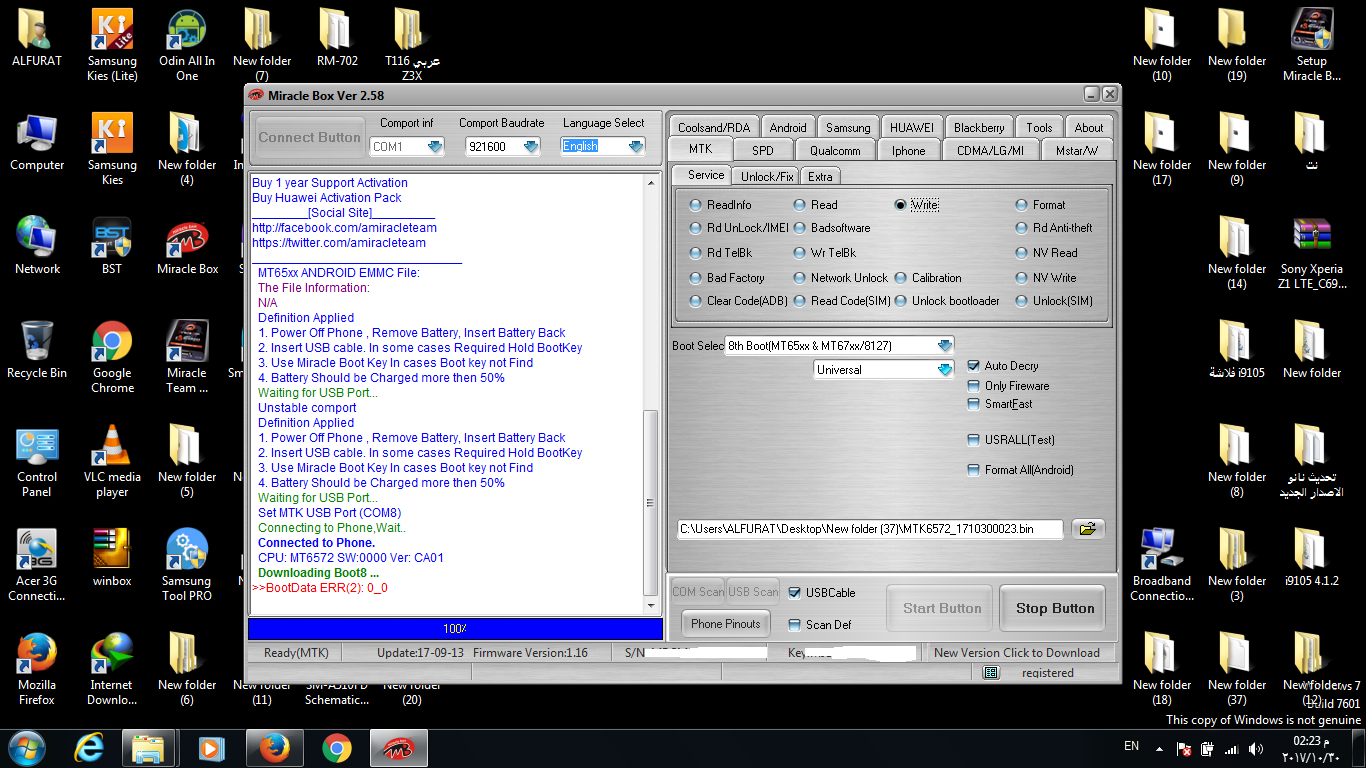
Task: Open the facebook.com/amiracleteam link in the log
Action: tap(344, 228)
